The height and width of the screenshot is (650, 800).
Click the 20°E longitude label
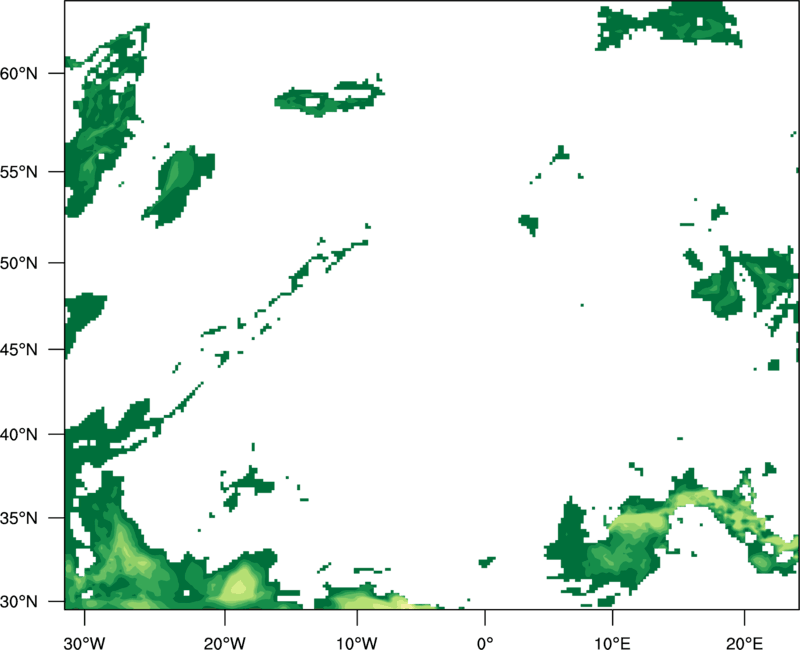(744, 643)
